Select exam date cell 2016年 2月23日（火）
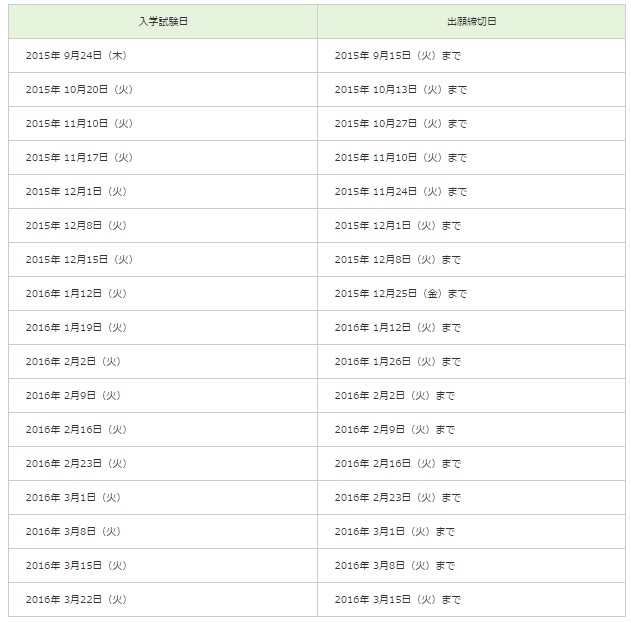Image resolution: width=631 pixels, height=623 pixels. pyautogui.click(x=76, y=464)
